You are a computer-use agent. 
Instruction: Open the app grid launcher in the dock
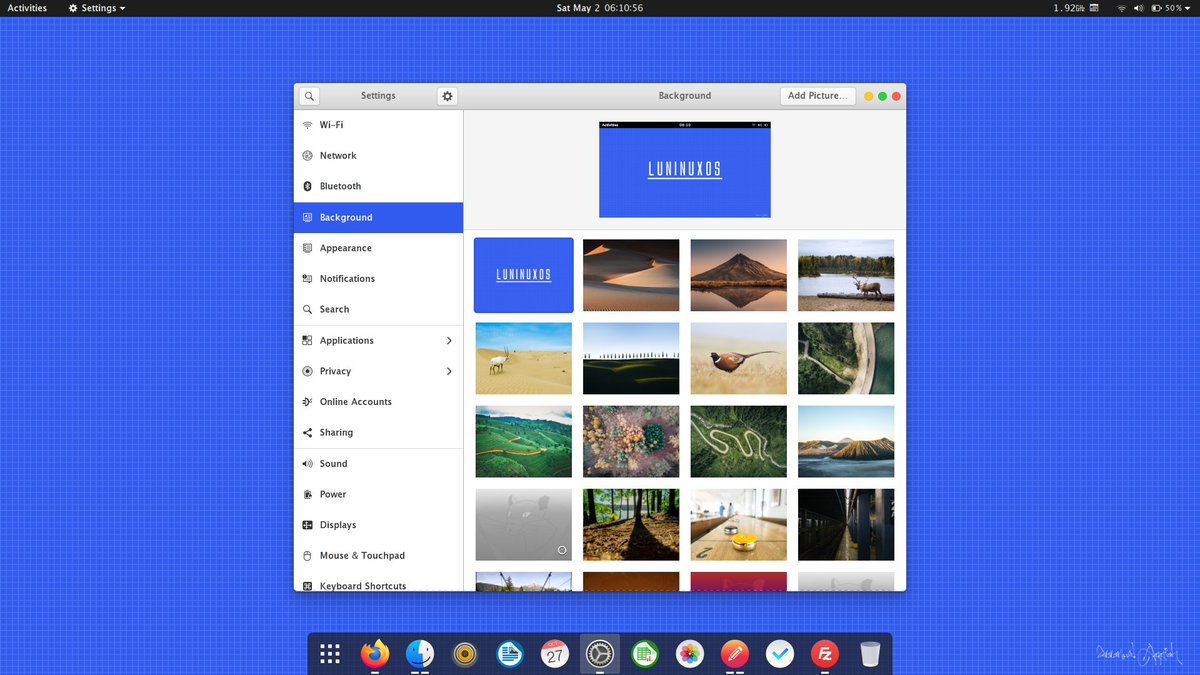point(329,653)
